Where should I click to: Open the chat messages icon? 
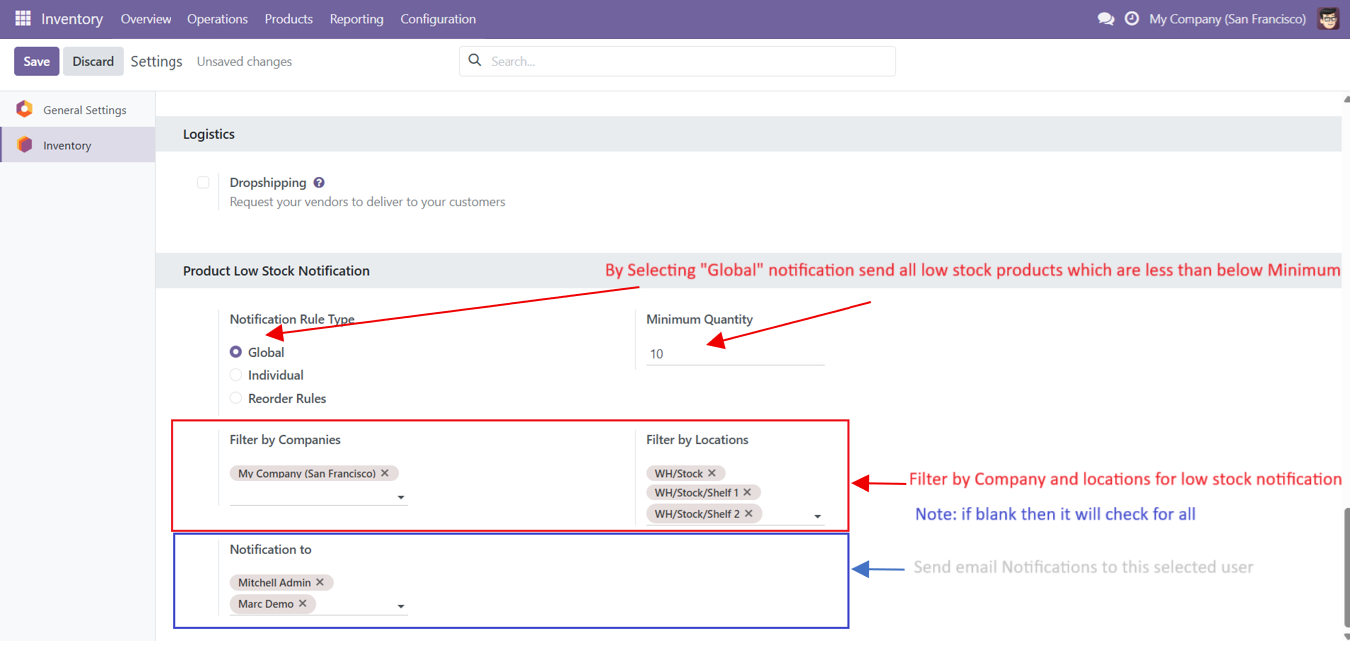tap(1105, 19)
